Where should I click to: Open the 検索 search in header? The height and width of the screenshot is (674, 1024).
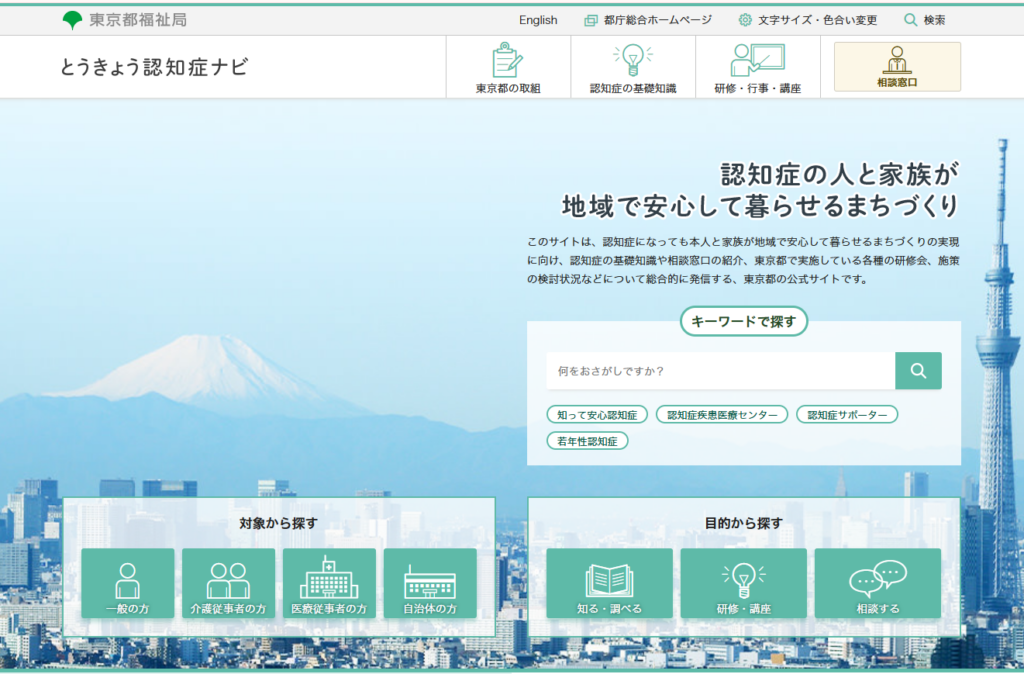(x=925, y=20)
